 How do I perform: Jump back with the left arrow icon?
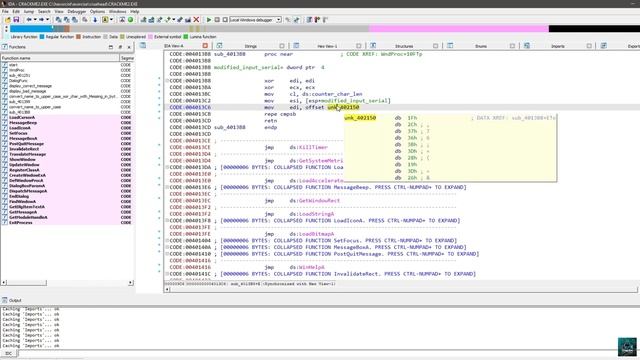(29, 20)
